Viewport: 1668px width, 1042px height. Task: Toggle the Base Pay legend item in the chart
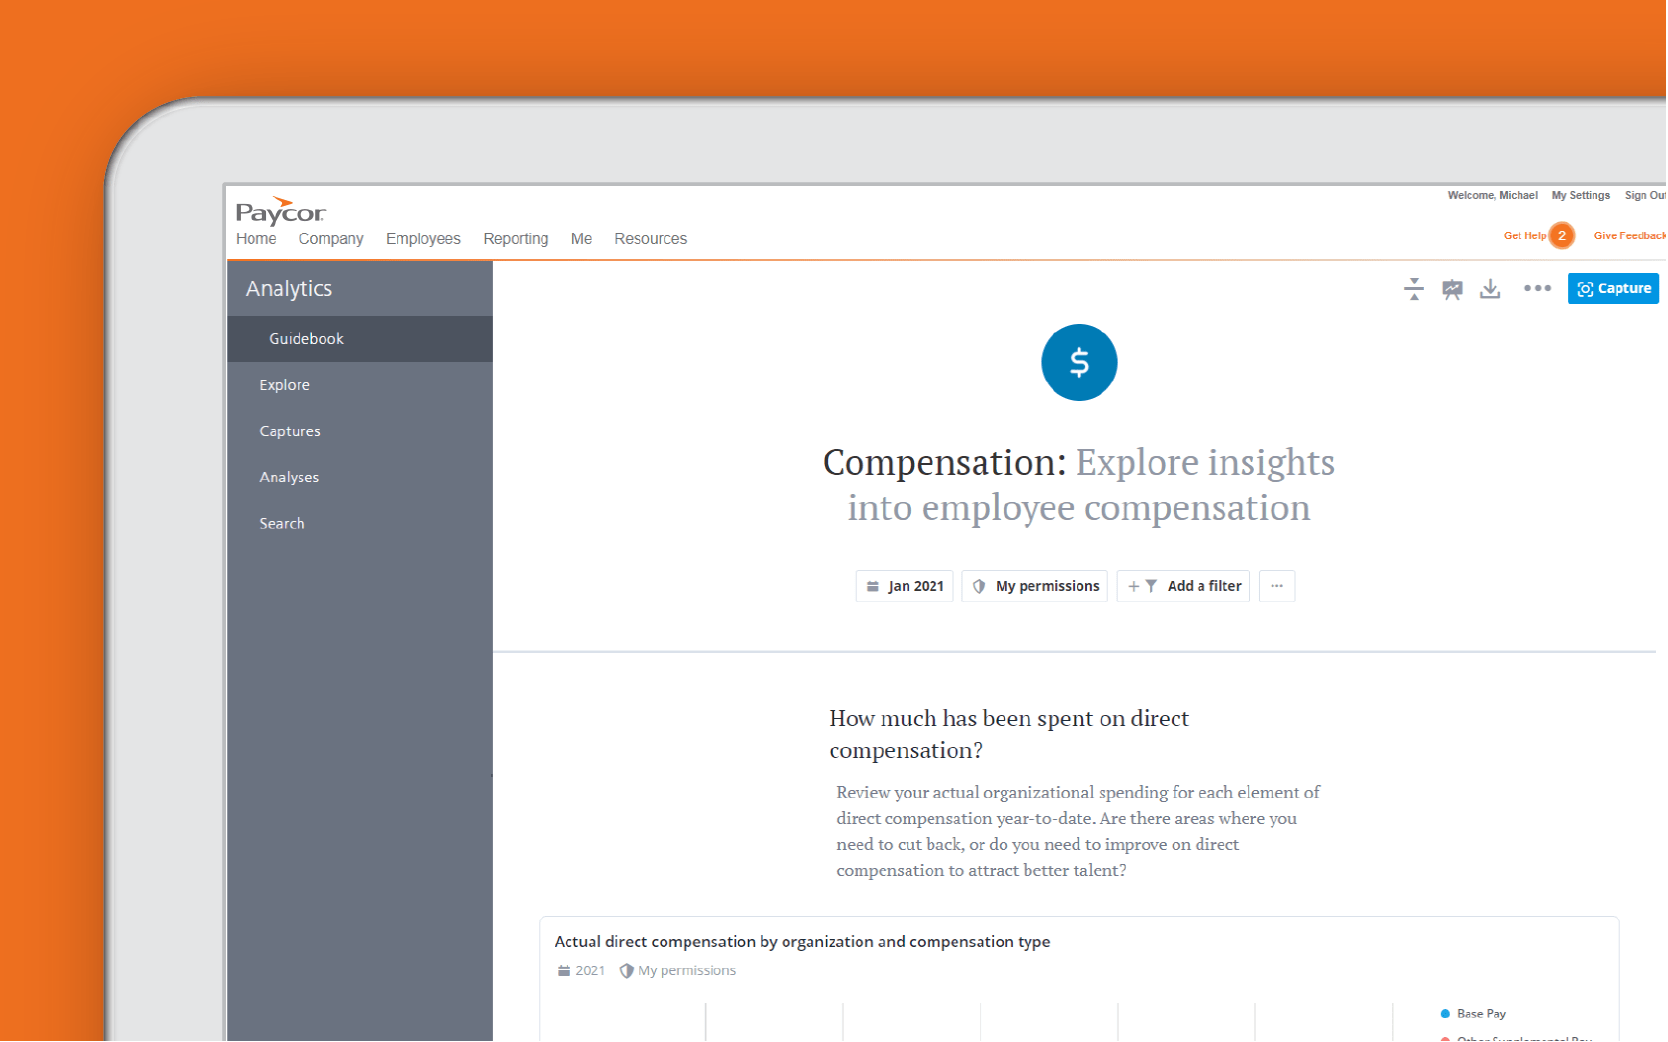1473,1013
